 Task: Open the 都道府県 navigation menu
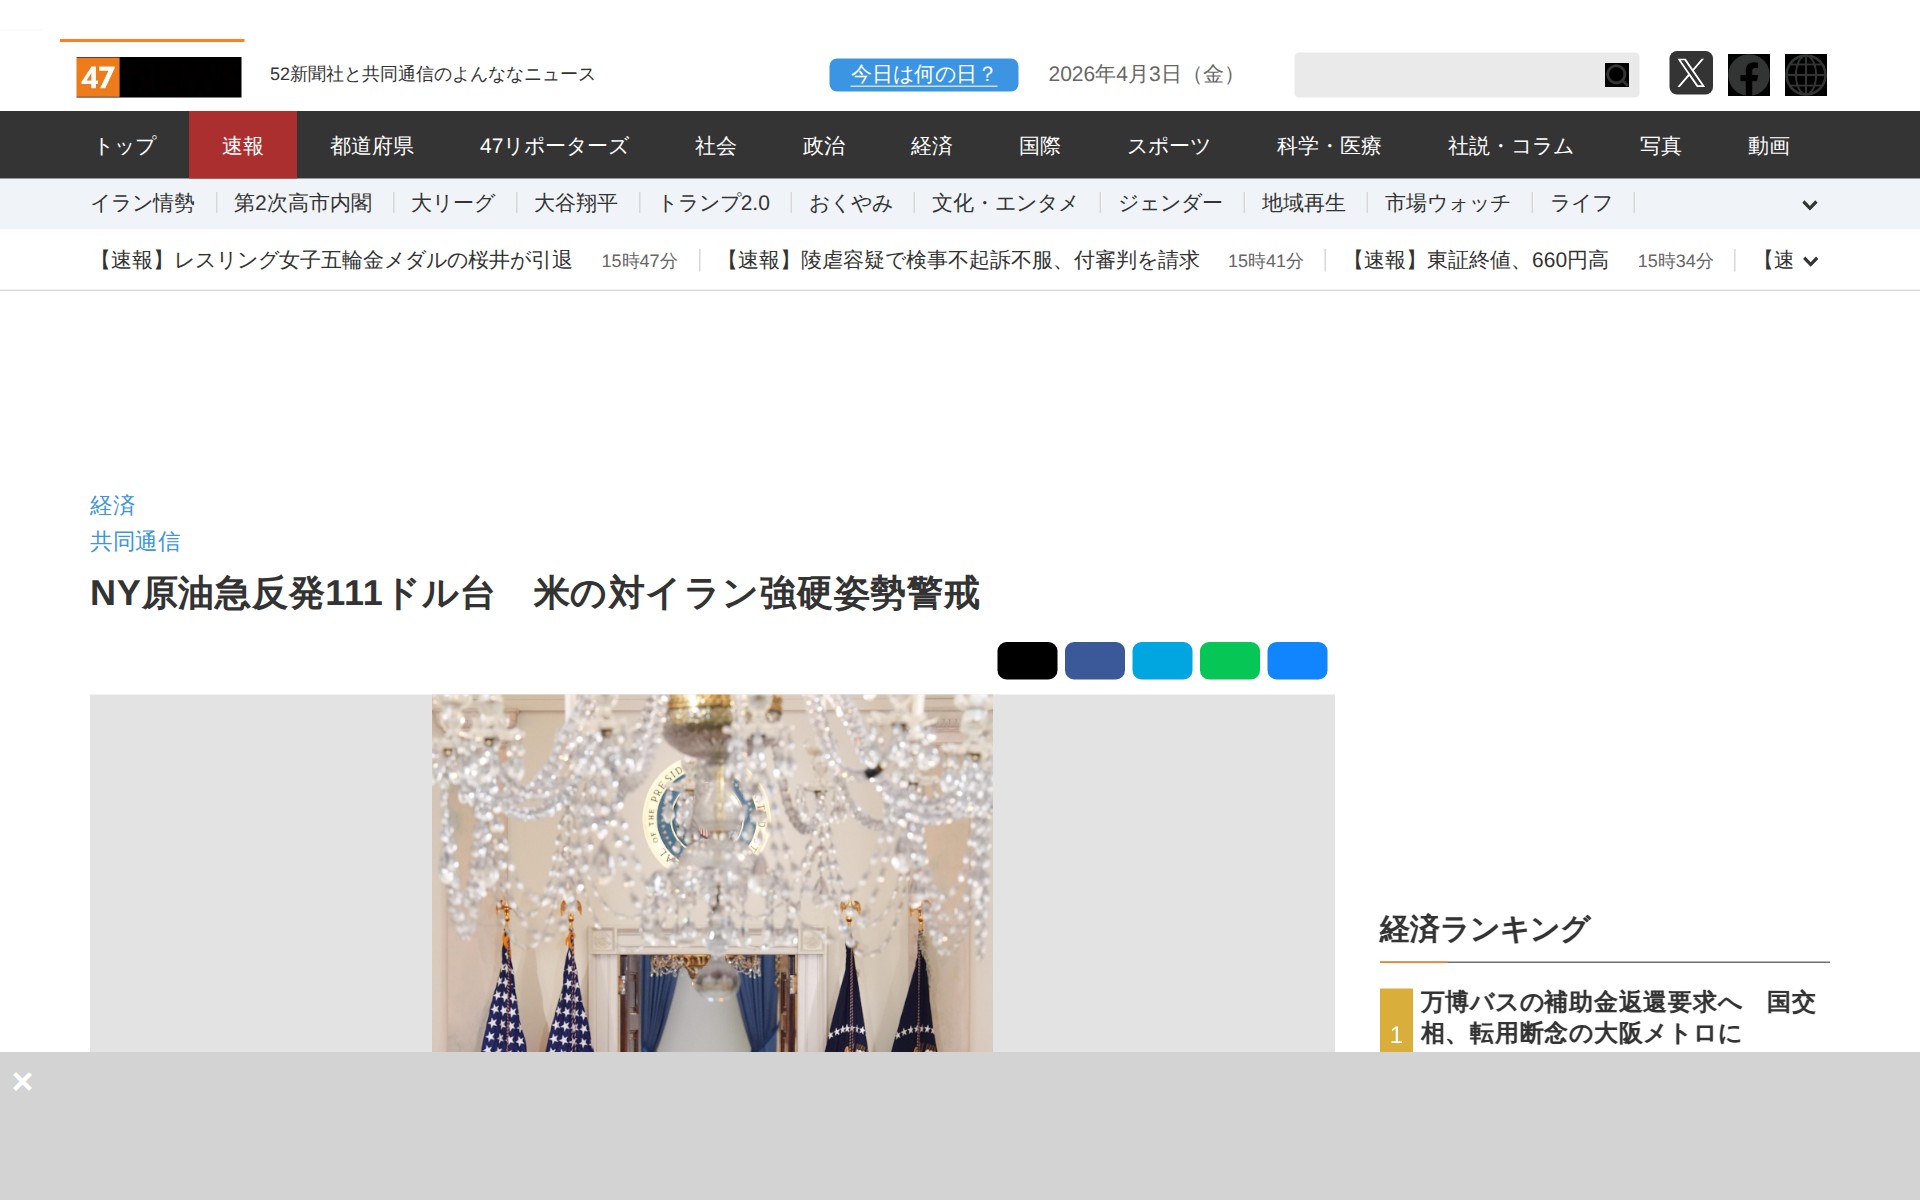click(x=372, y=146)
